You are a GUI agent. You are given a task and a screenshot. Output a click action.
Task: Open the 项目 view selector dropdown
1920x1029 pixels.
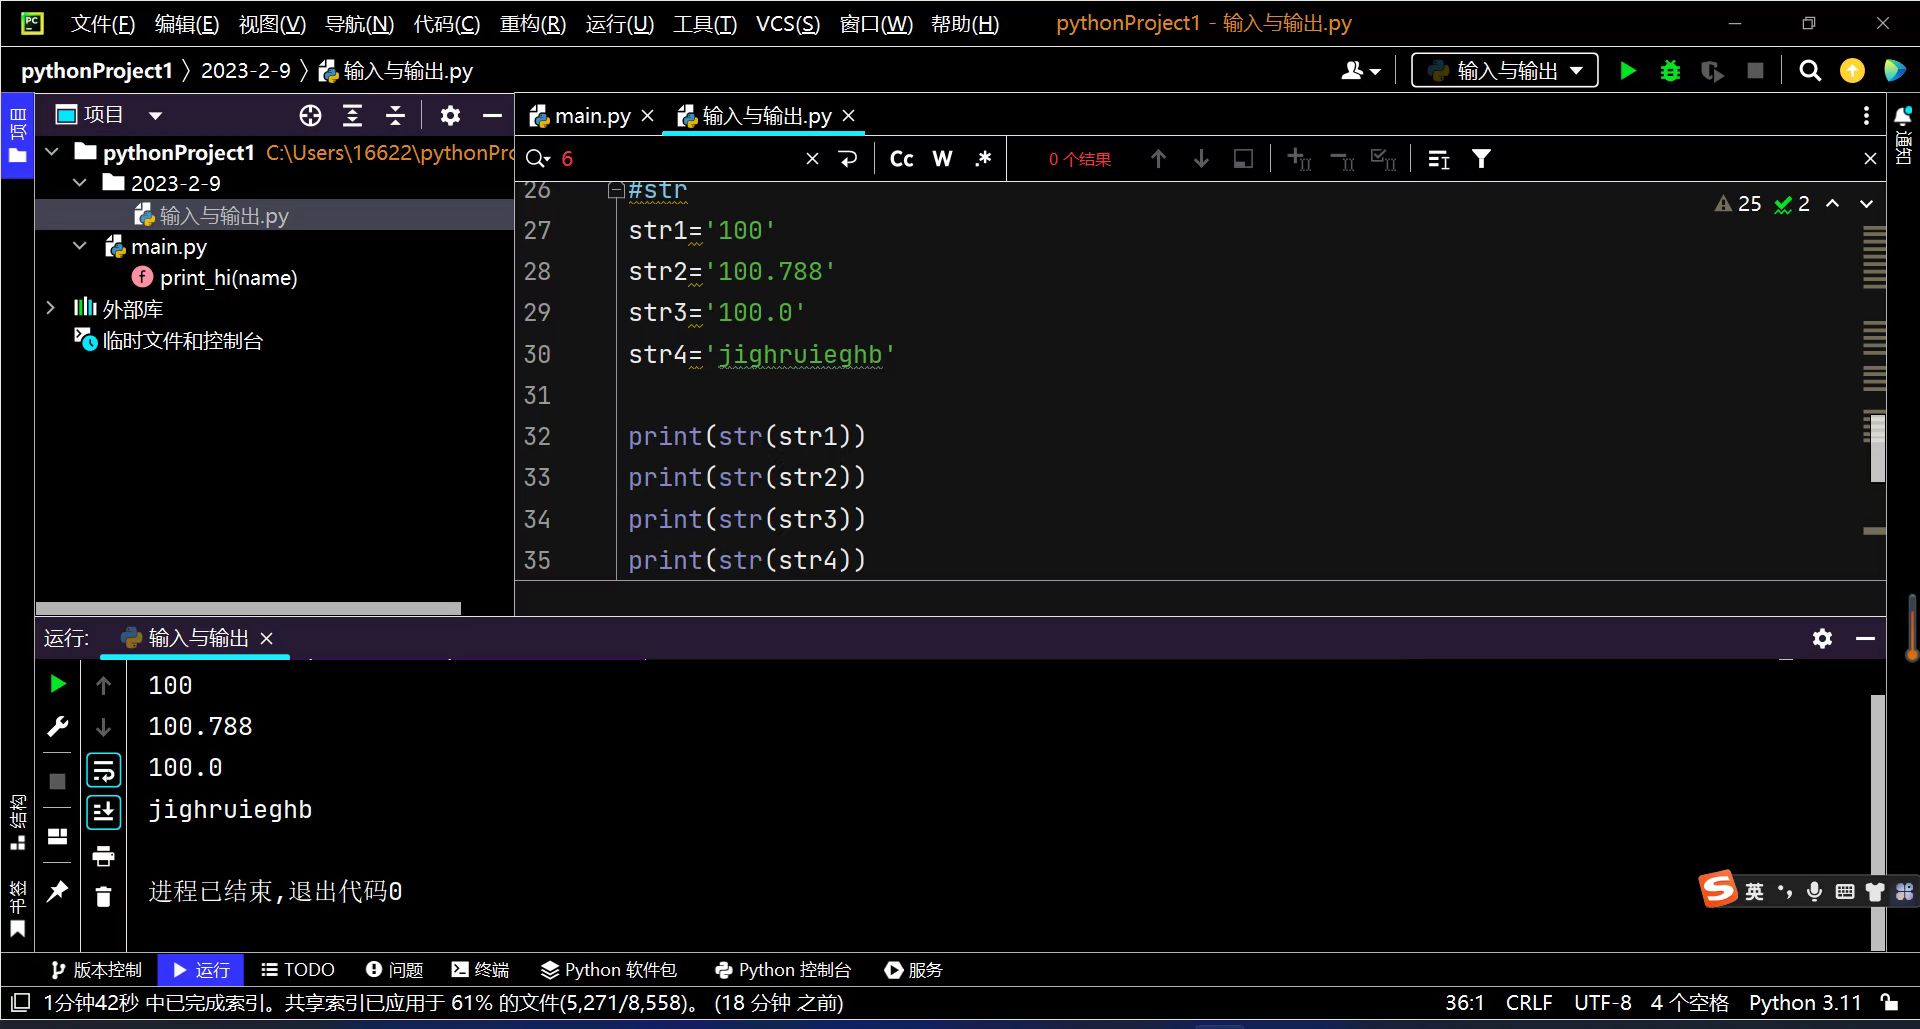pos(109,115)
